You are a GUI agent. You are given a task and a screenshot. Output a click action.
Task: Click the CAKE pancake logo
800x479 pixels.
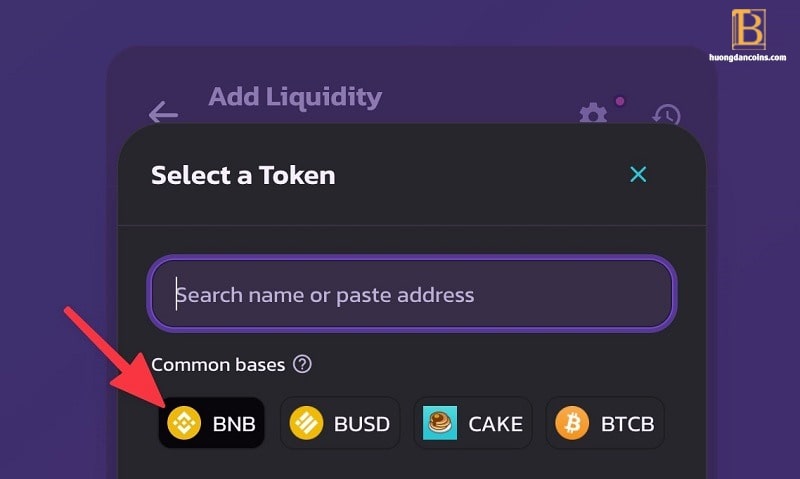(440, 423)
